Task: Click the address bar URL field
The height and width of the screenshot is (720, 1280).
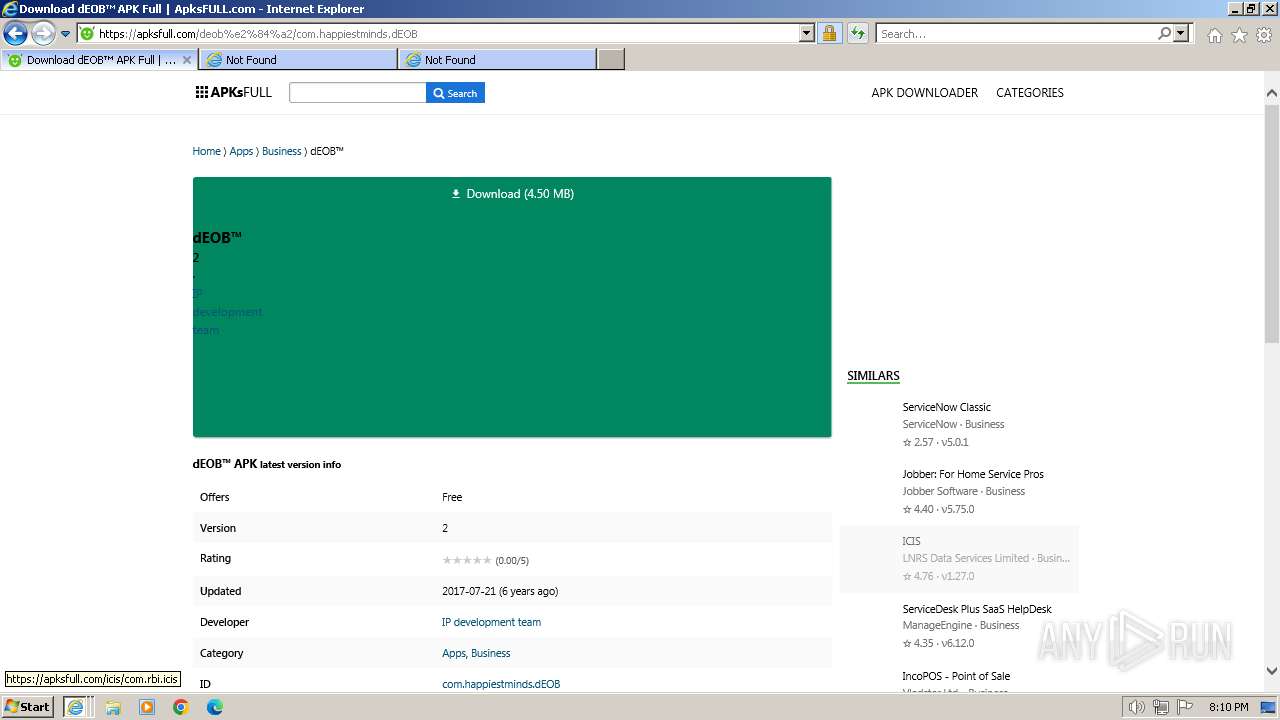Action: pyautogui.click(x=438, y=33)
